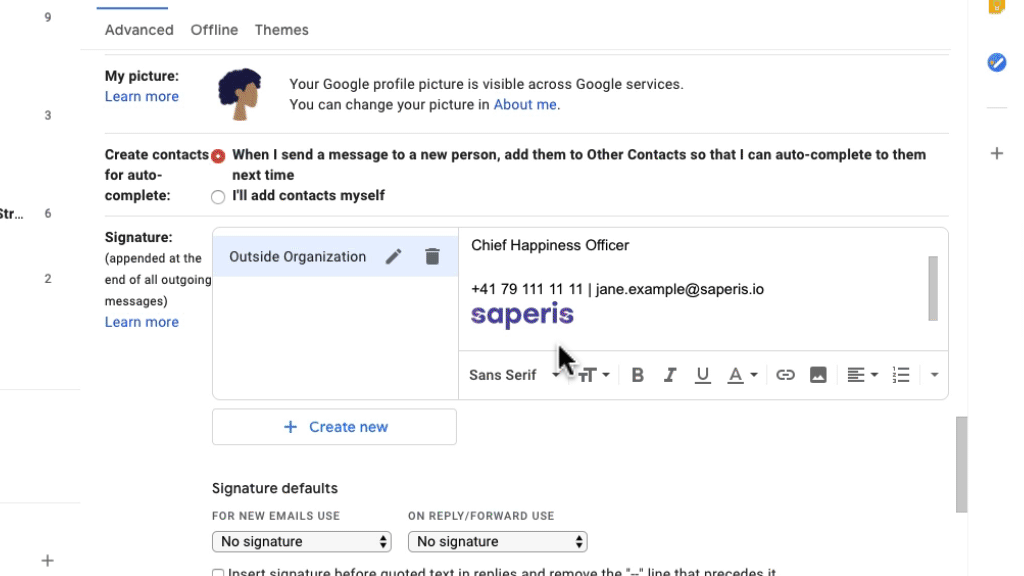Open On Reply/Forward signature dropdown
This screenshot has height=576, width=1024.
click(x=498, y=541)
